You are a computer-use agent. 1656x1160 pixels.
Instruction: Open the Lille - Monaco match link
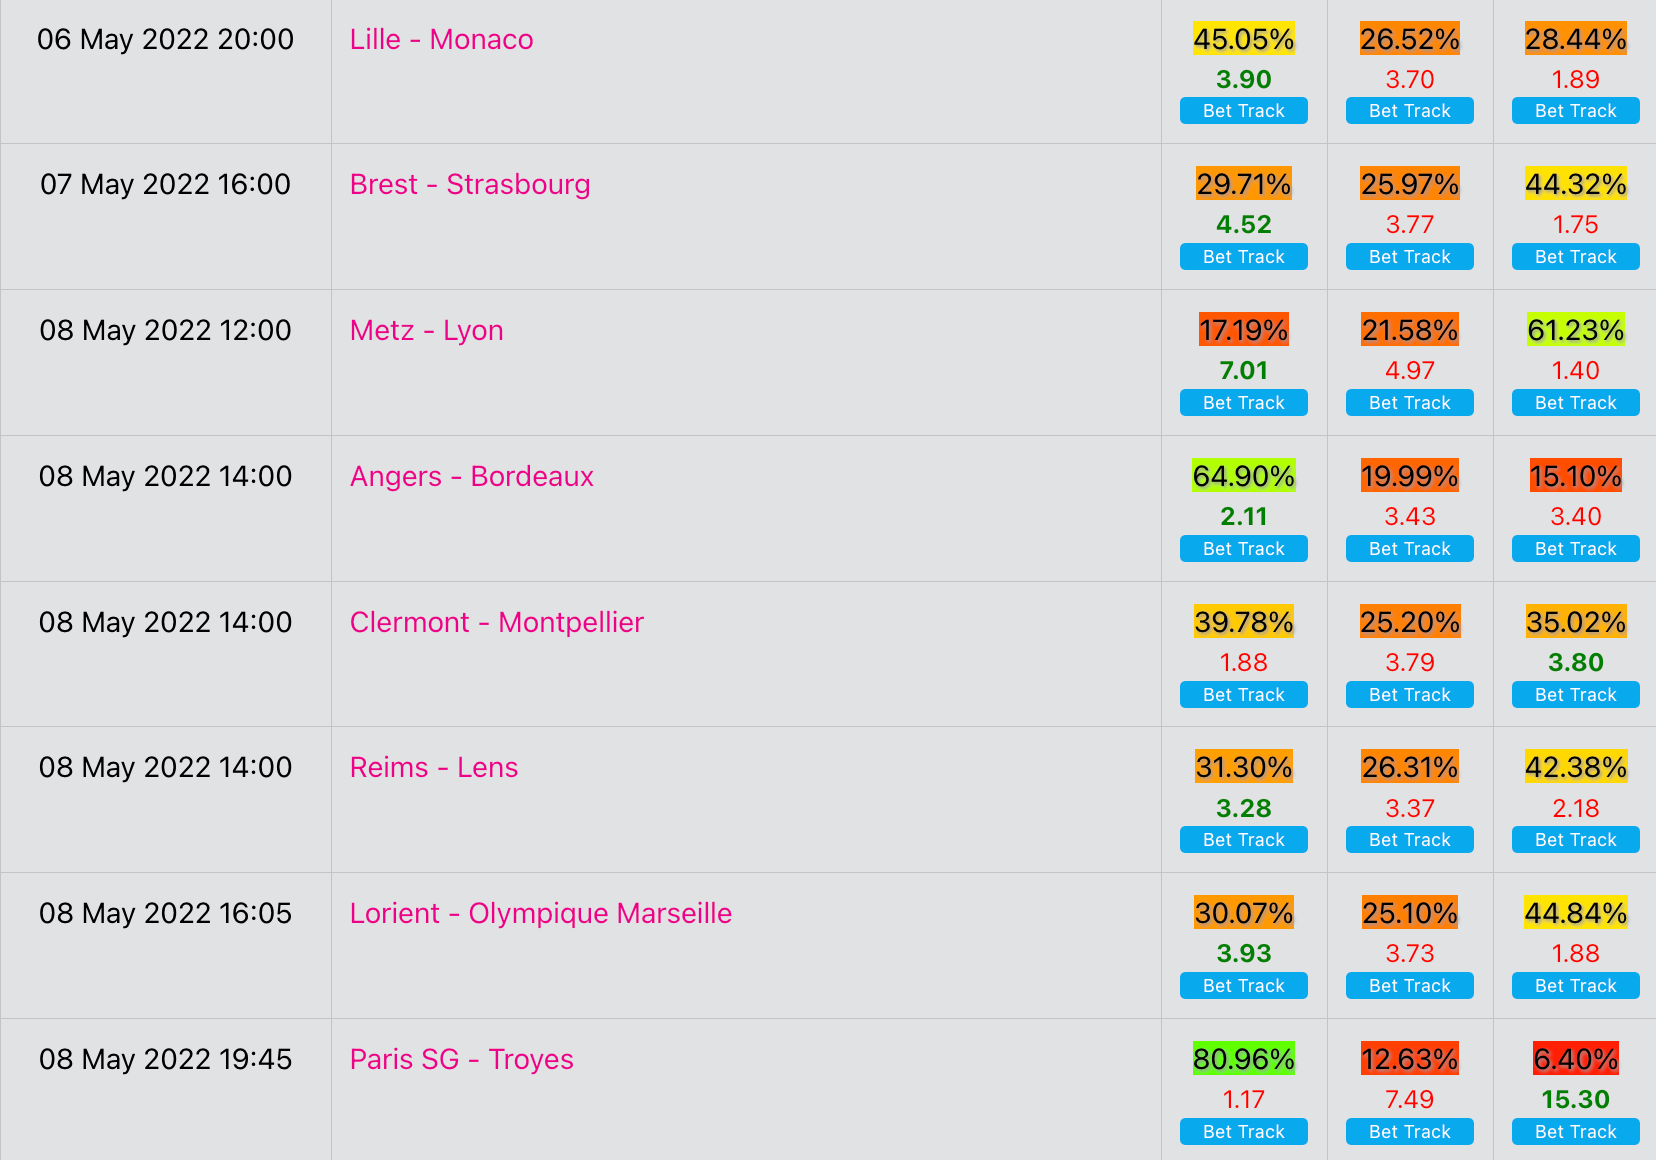pyautogui.click(x=441, y=39)
